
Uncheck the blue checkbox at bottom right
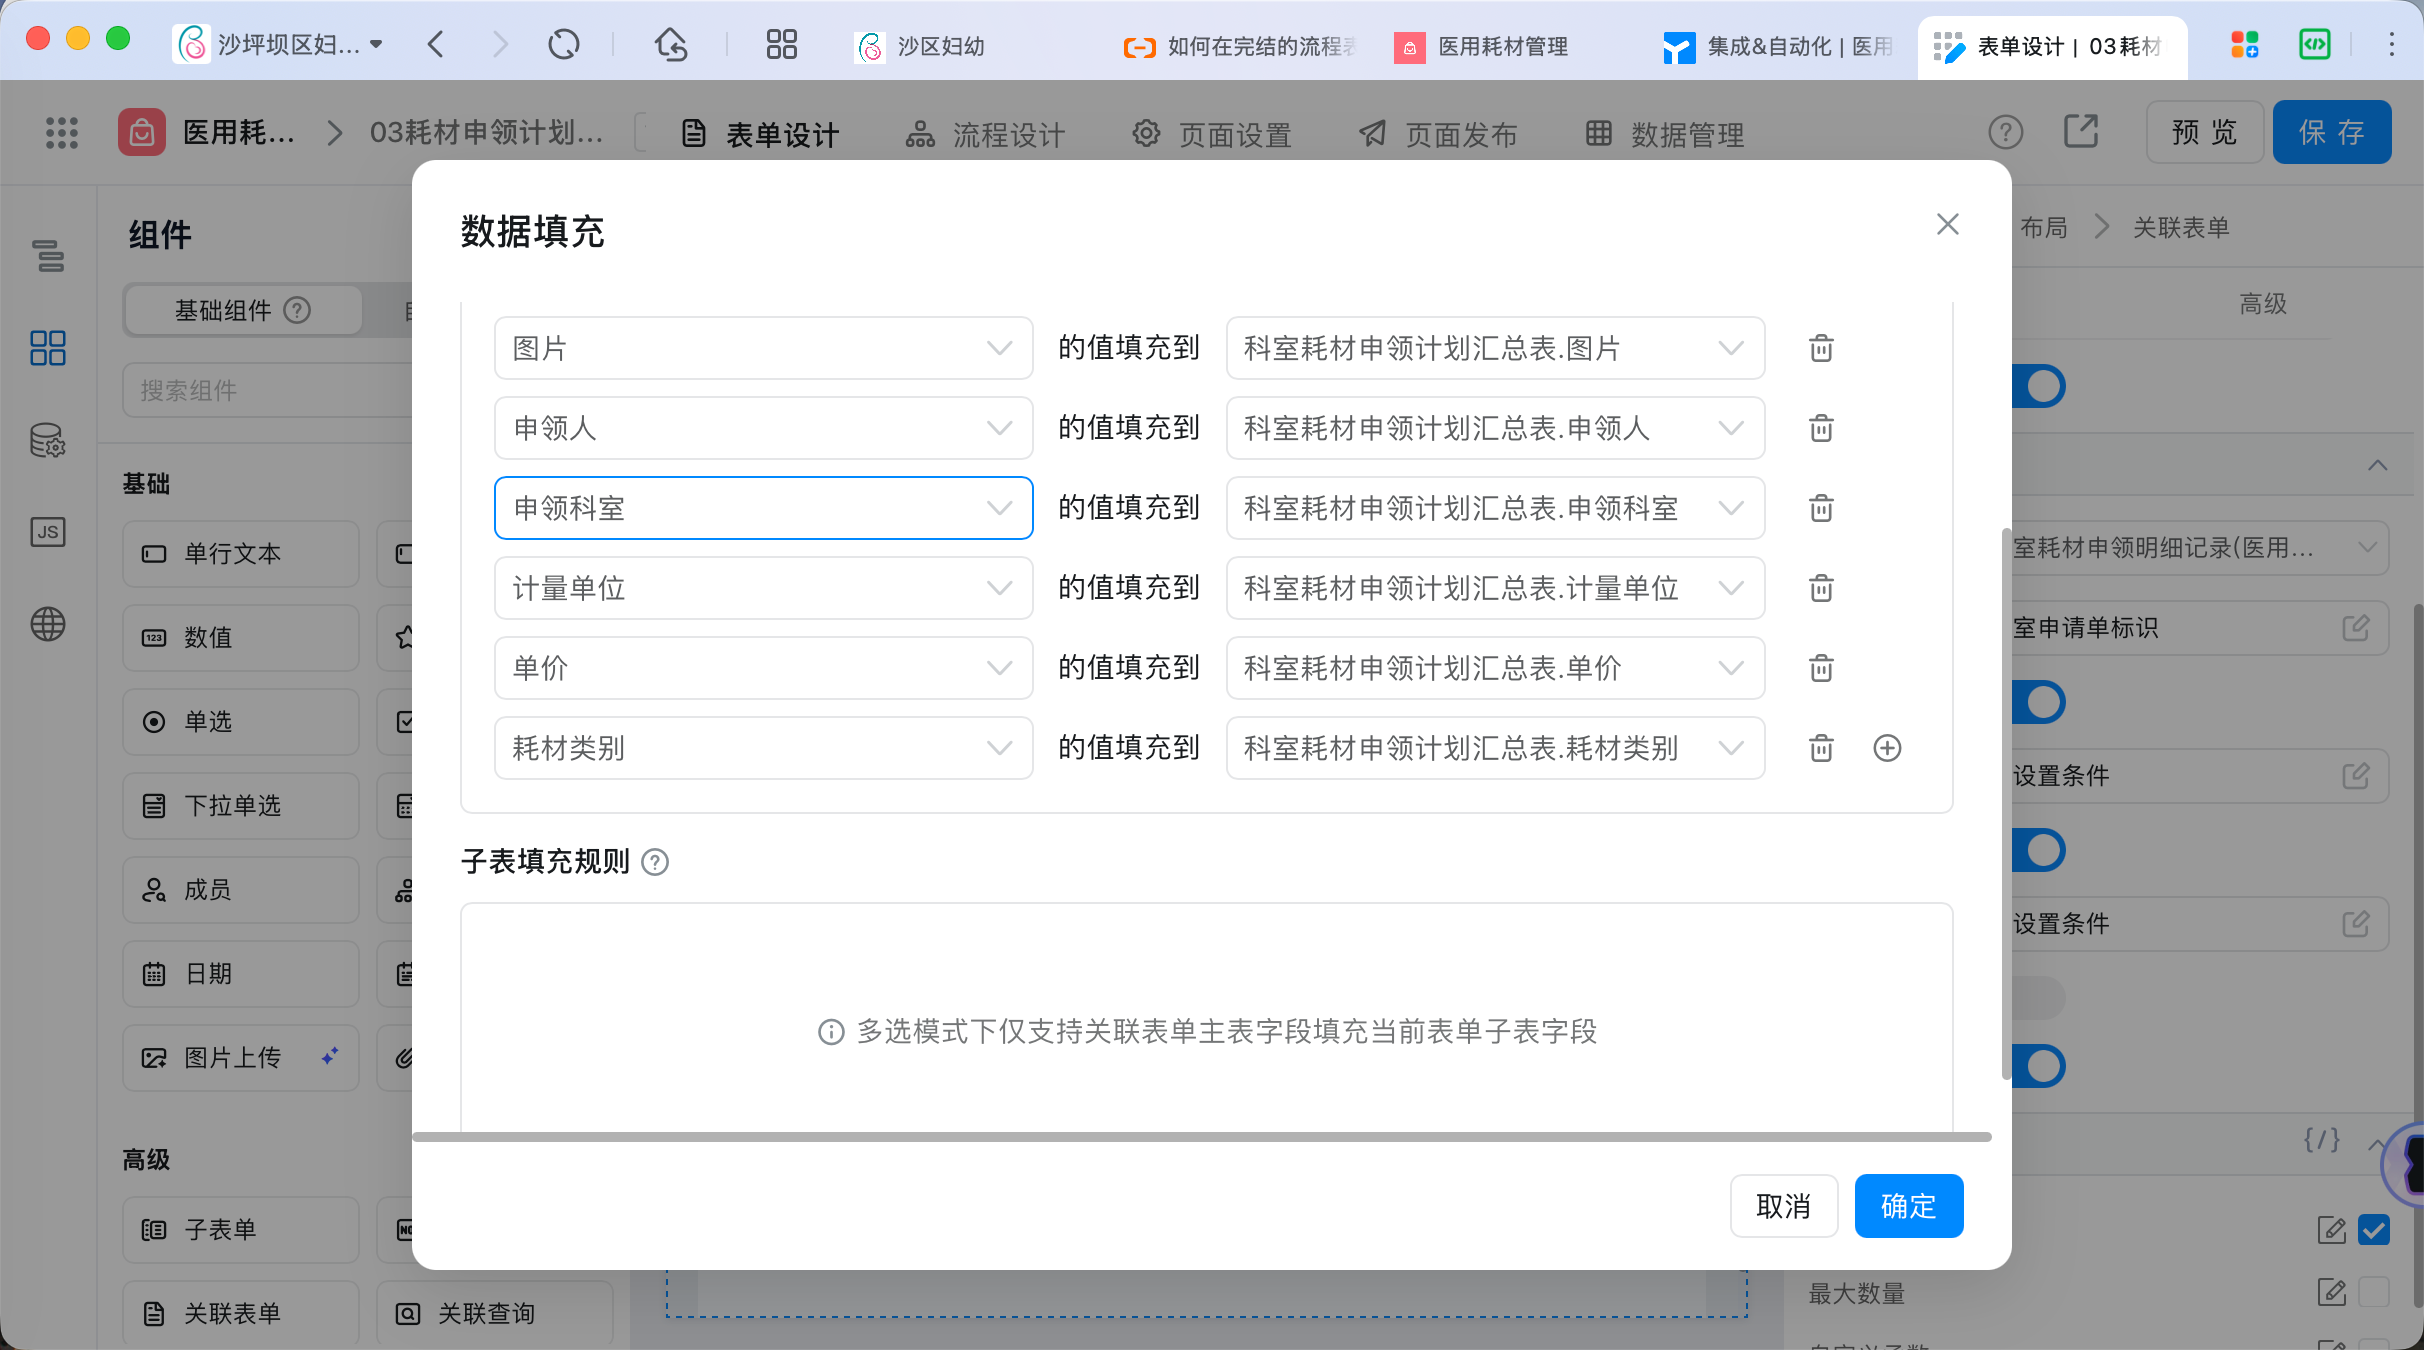click(x=2373, y=1230)
